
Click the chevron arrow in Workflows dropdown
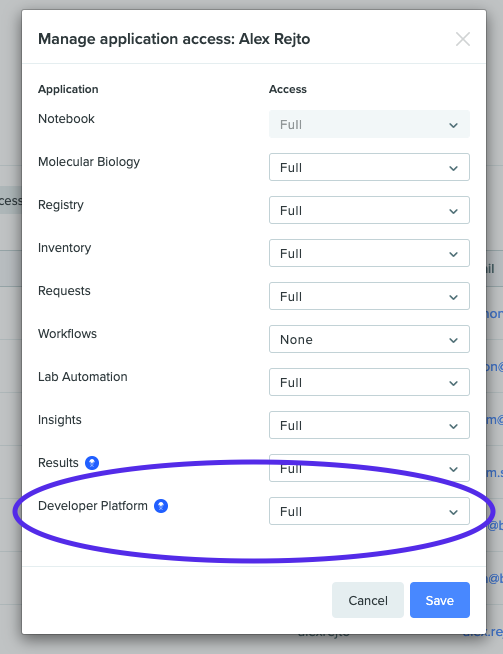click(453, 340)
